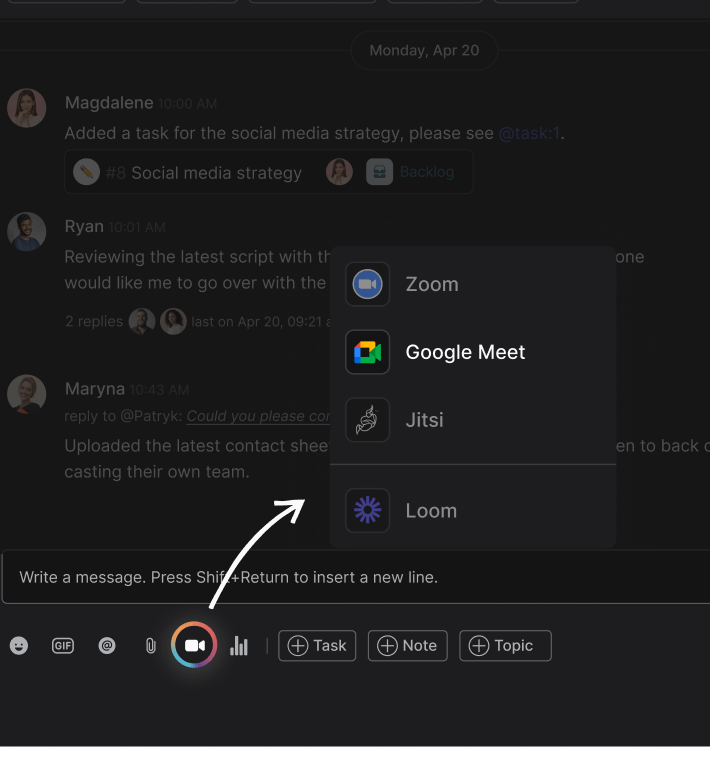Open the Backlog status label
710x763 pixels.
tap(427, 172)
